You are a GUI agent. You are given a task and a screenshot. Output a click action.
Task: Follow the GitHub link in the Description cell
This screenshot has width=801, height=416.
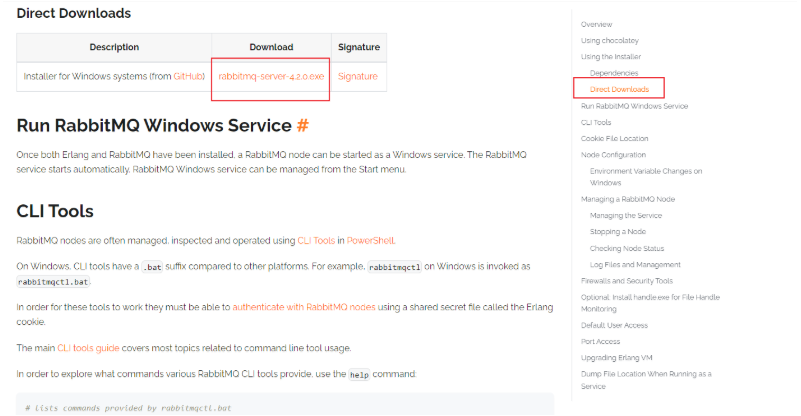[x=188, y=76]
